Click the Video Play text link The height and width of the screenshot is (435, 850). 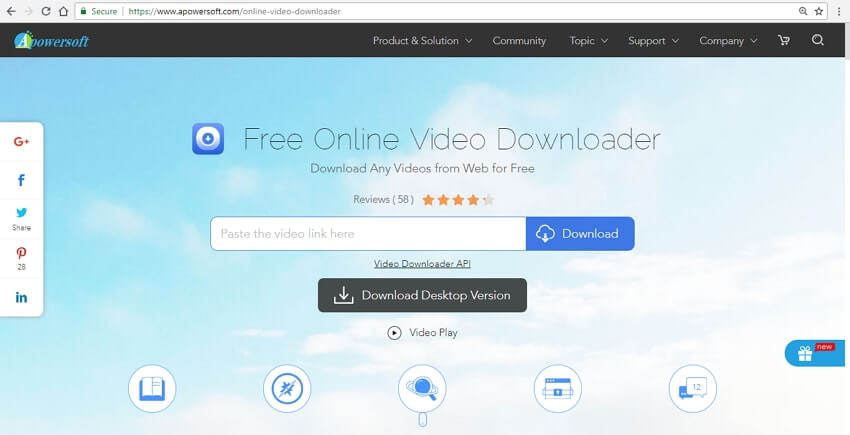click(x=433, y=332)
